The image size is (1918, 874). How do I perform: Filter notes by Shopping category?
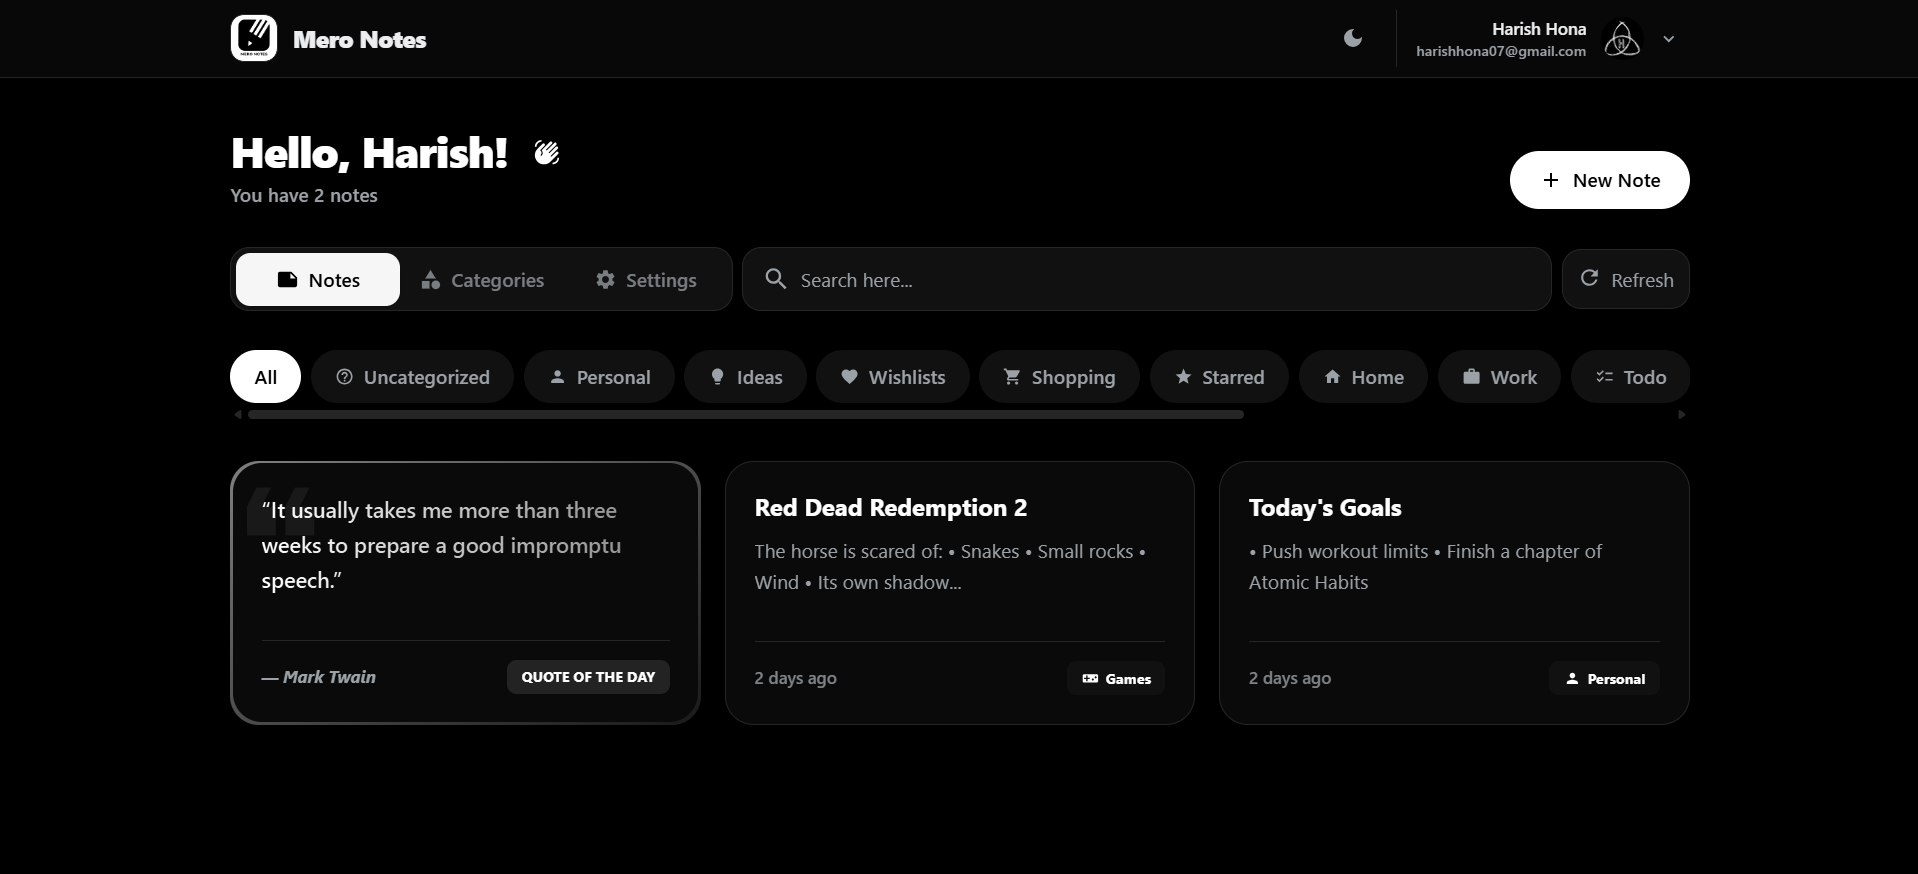[1059, 377]
